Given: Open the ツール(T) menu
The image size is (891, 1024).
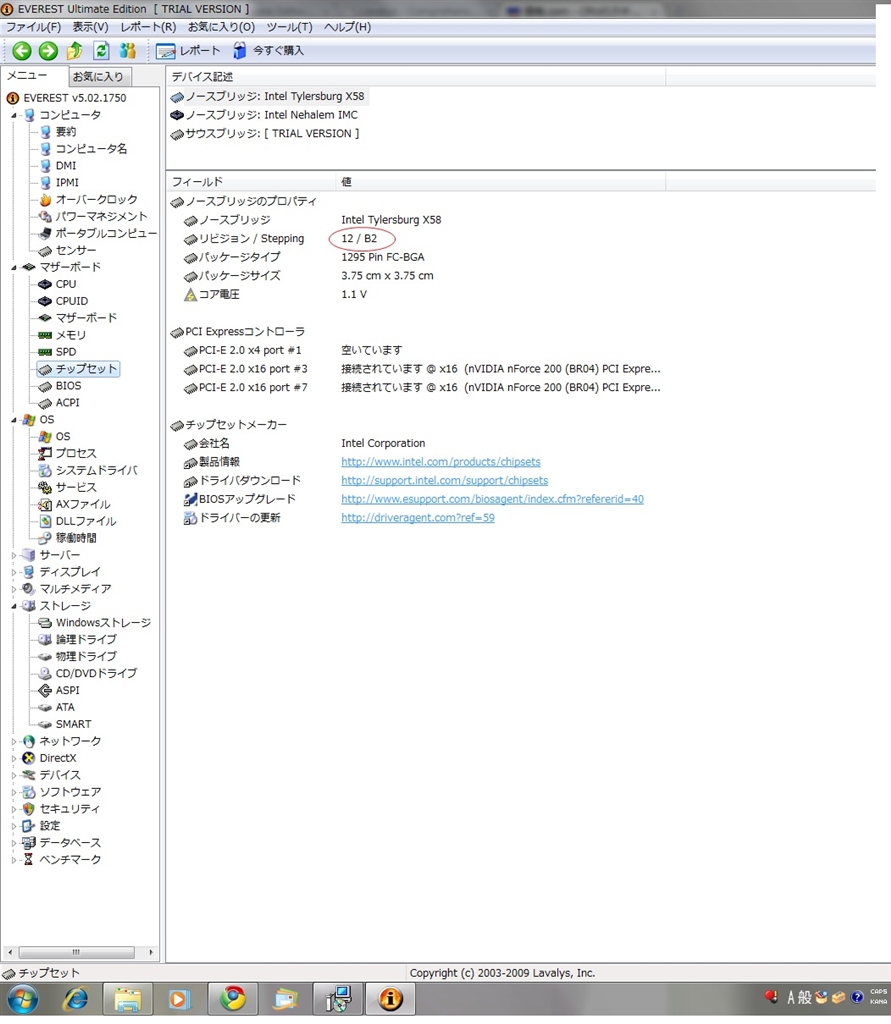Looking at the screenshot, I should pos(289,27).
